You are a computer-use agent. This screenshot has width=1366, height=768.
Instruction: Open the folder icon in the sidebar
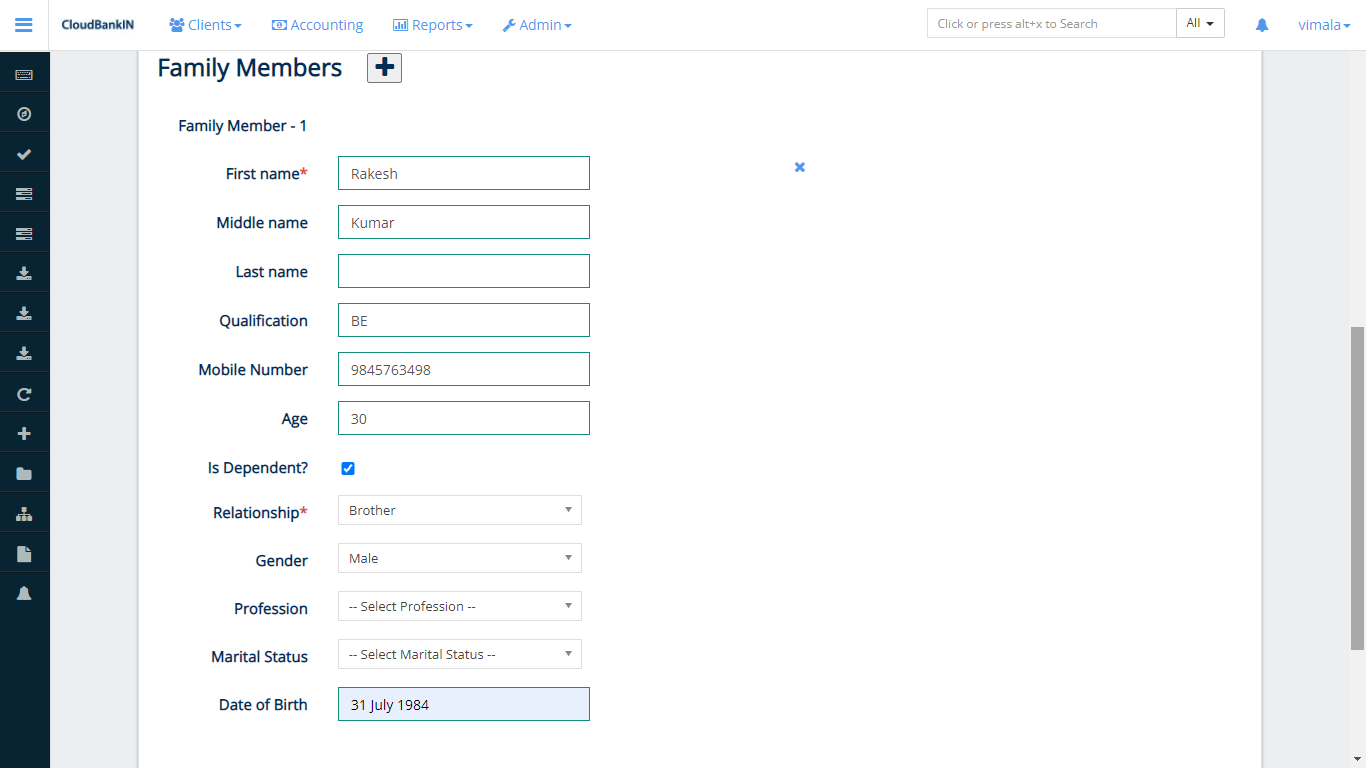tap(24, 471)
